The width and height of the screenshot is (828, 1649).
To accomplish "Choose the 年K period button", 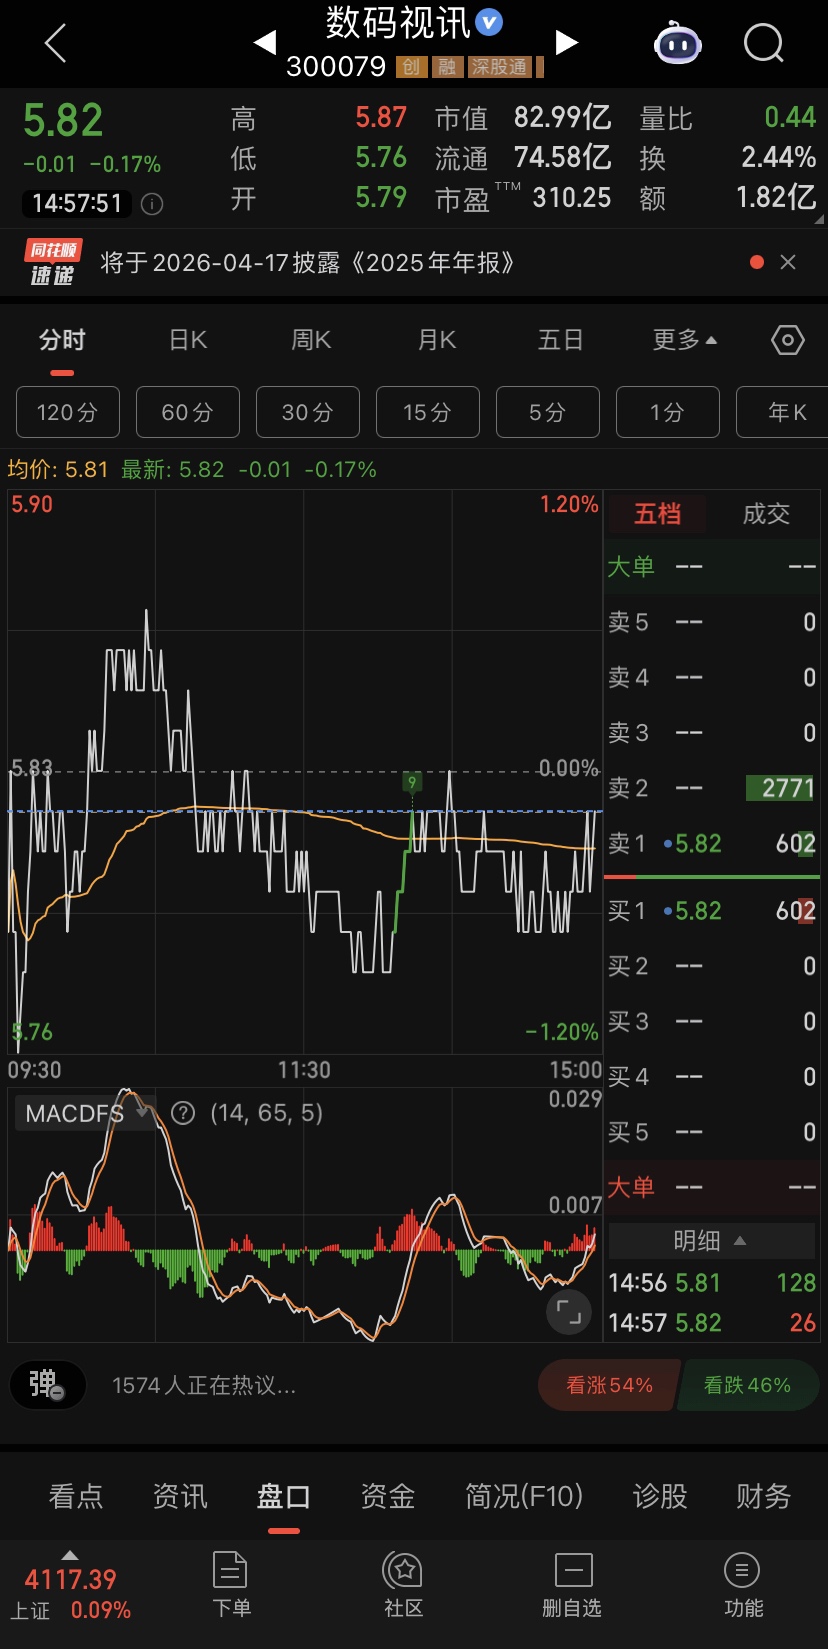I will point(782,412).
